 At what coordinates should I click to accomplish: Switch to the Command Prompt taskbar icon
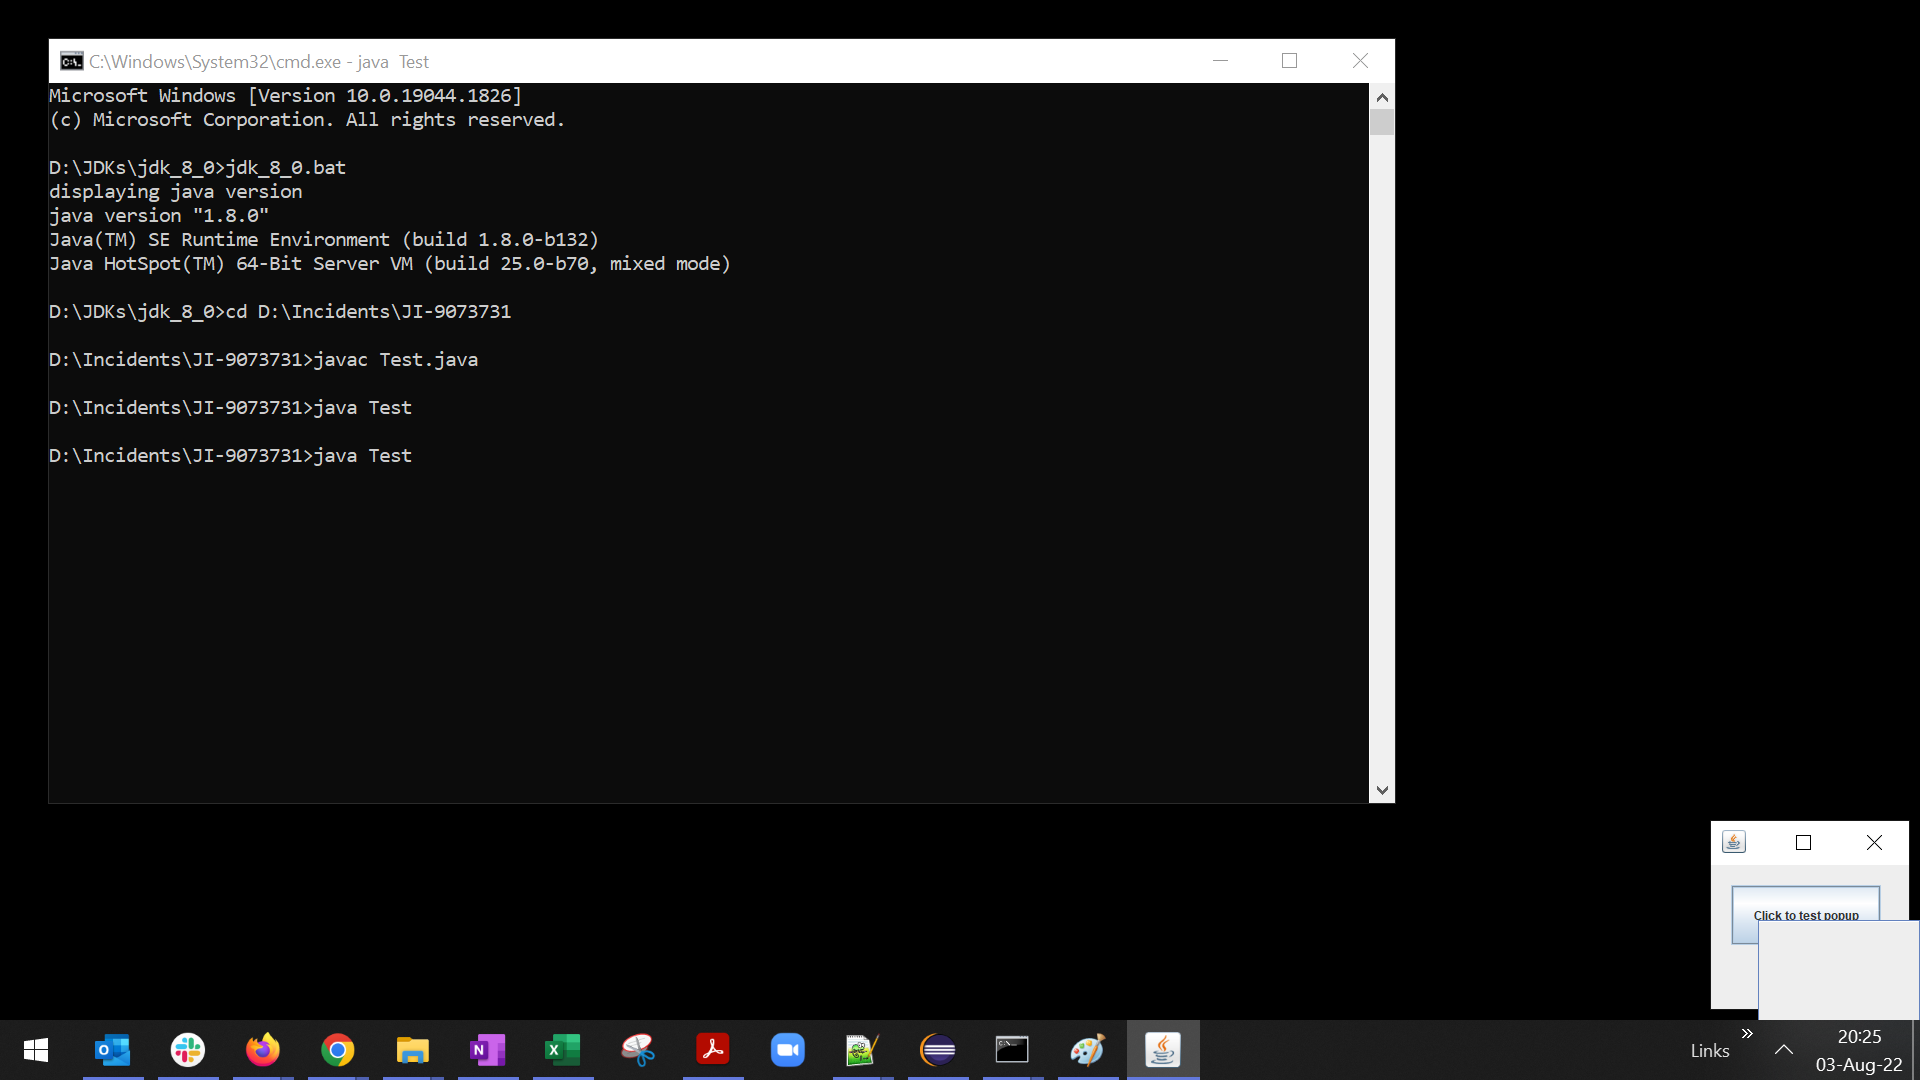pyautogui.click(x=1012, y=1050)
